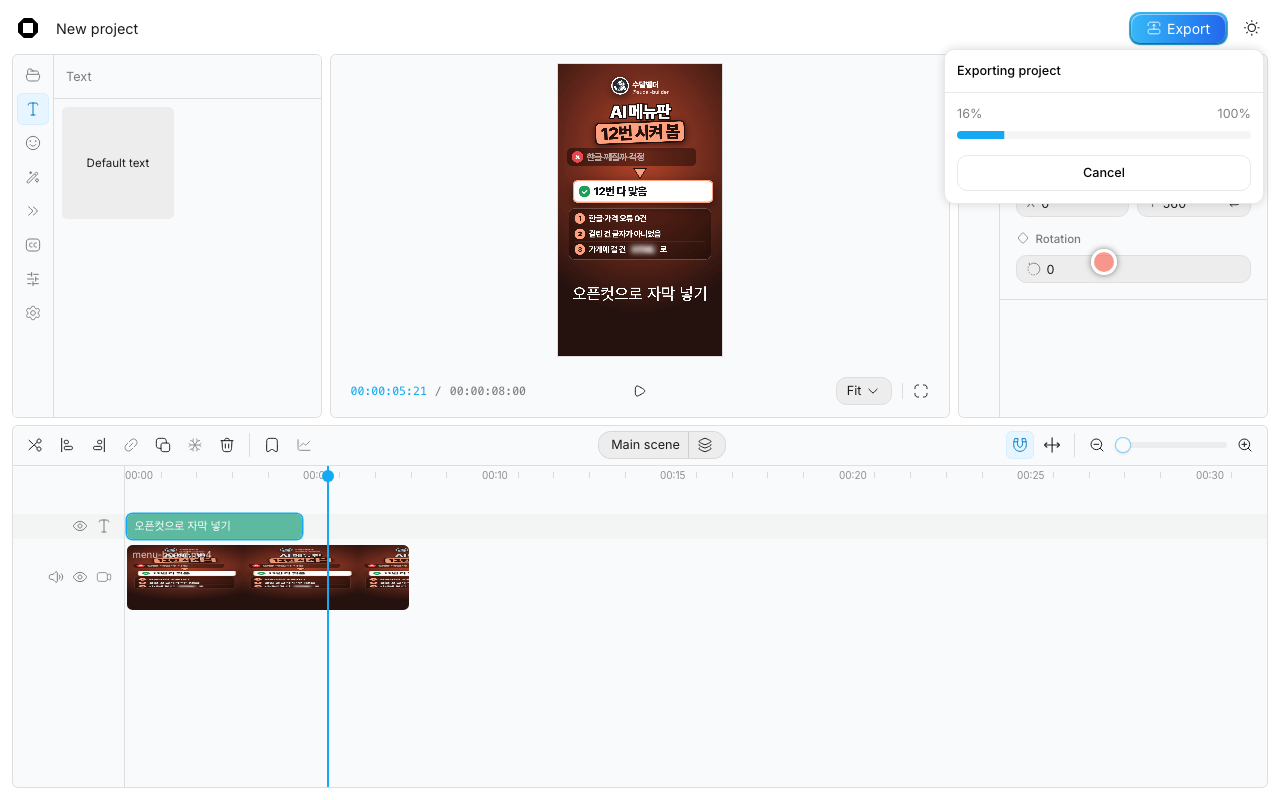Viewport: 1280px width, 800px height.
Task: Open the stickers smiley panel
Action: pyautogui.click(x=33, y=143)
